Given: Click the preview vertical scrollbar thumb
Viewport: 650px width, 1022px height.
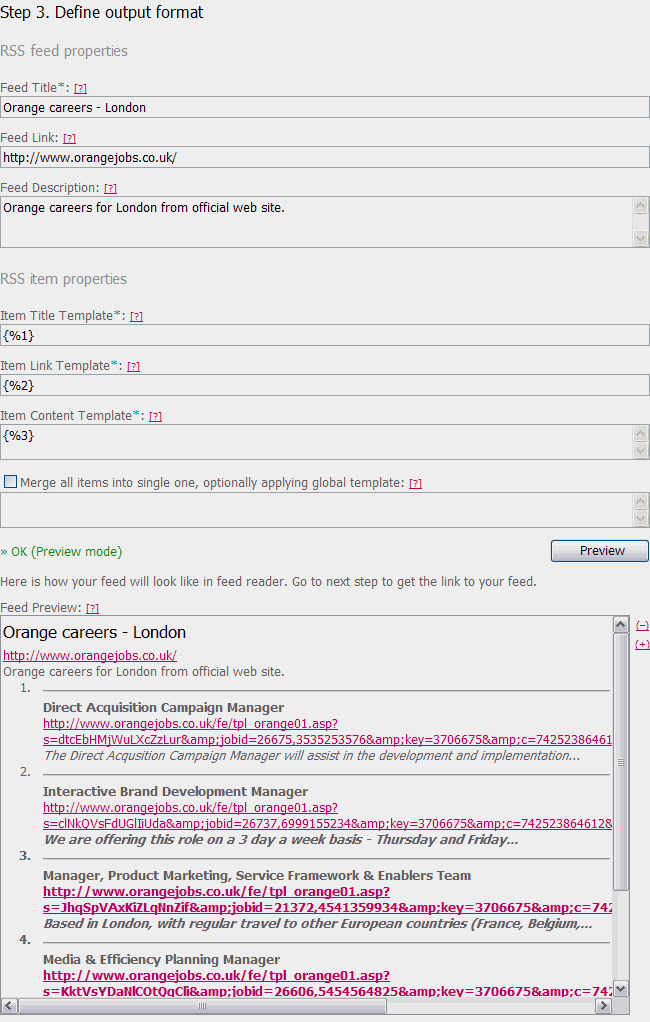Looking at the screenshot, I should pyautogui.click(x=621, y=761).
